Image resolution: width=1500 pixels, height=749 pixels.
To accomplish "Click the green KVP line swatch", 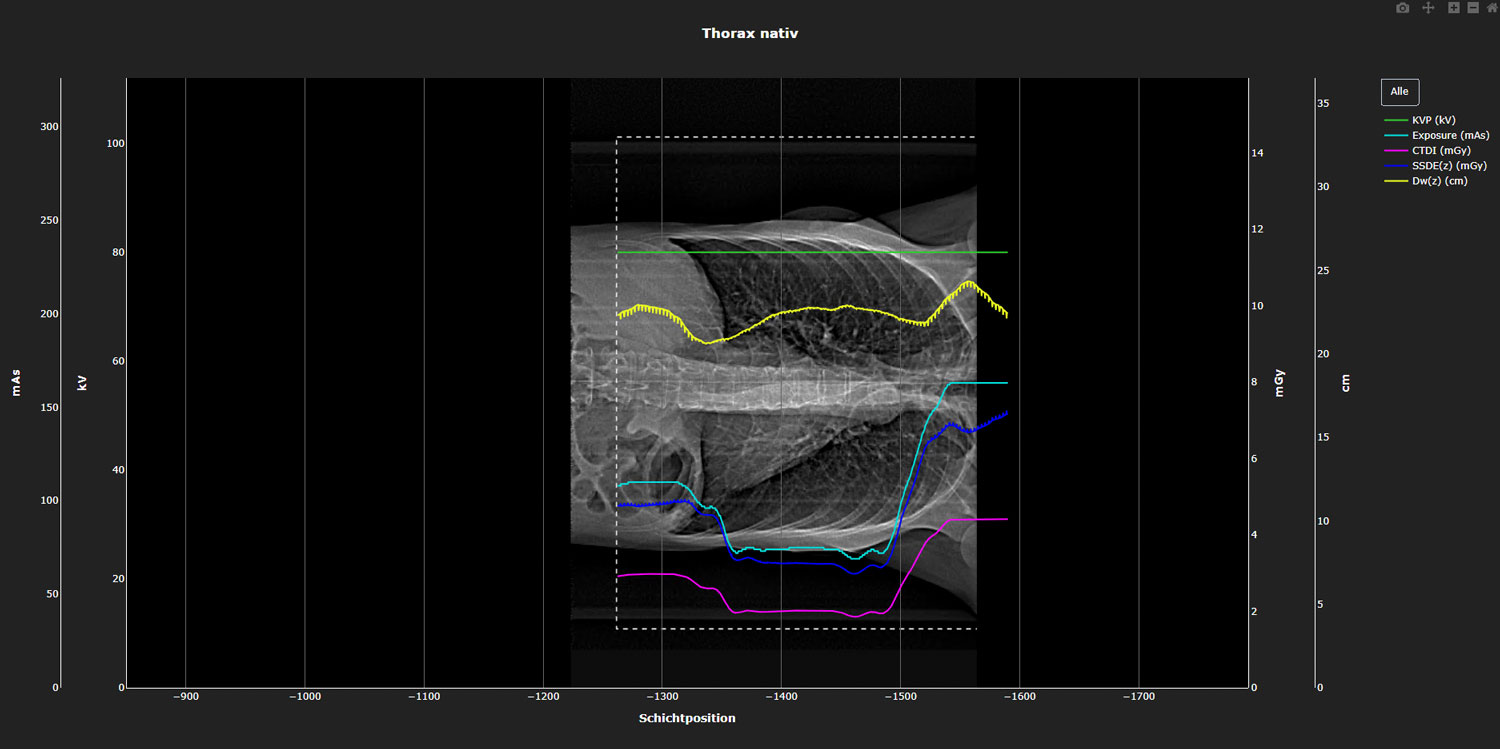I will pyautogui.click(x=1396, y=120).
